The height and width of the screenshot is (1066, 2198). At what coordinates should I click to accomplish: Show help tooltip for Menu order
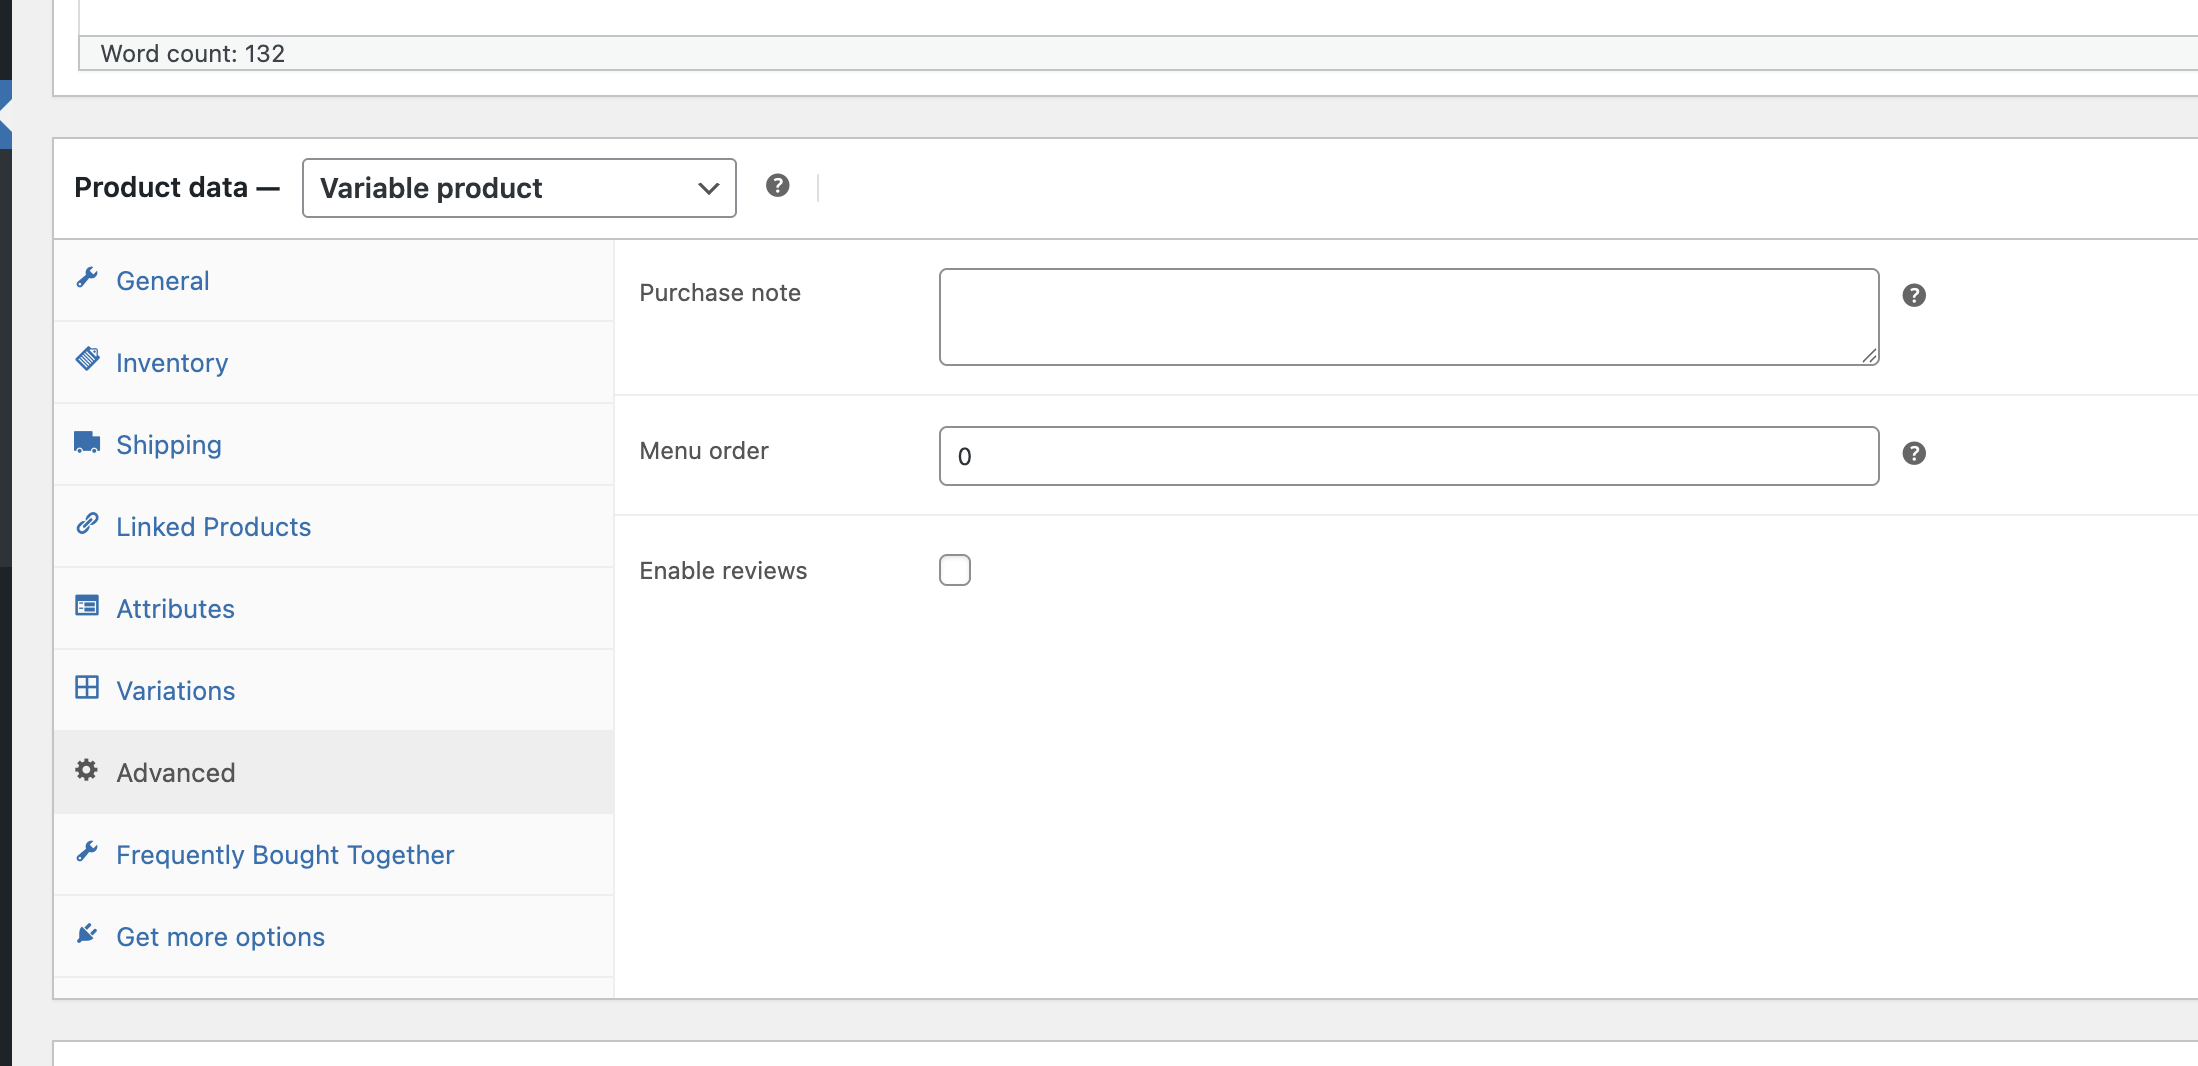pyautogui.click(x=1914, y=453)
